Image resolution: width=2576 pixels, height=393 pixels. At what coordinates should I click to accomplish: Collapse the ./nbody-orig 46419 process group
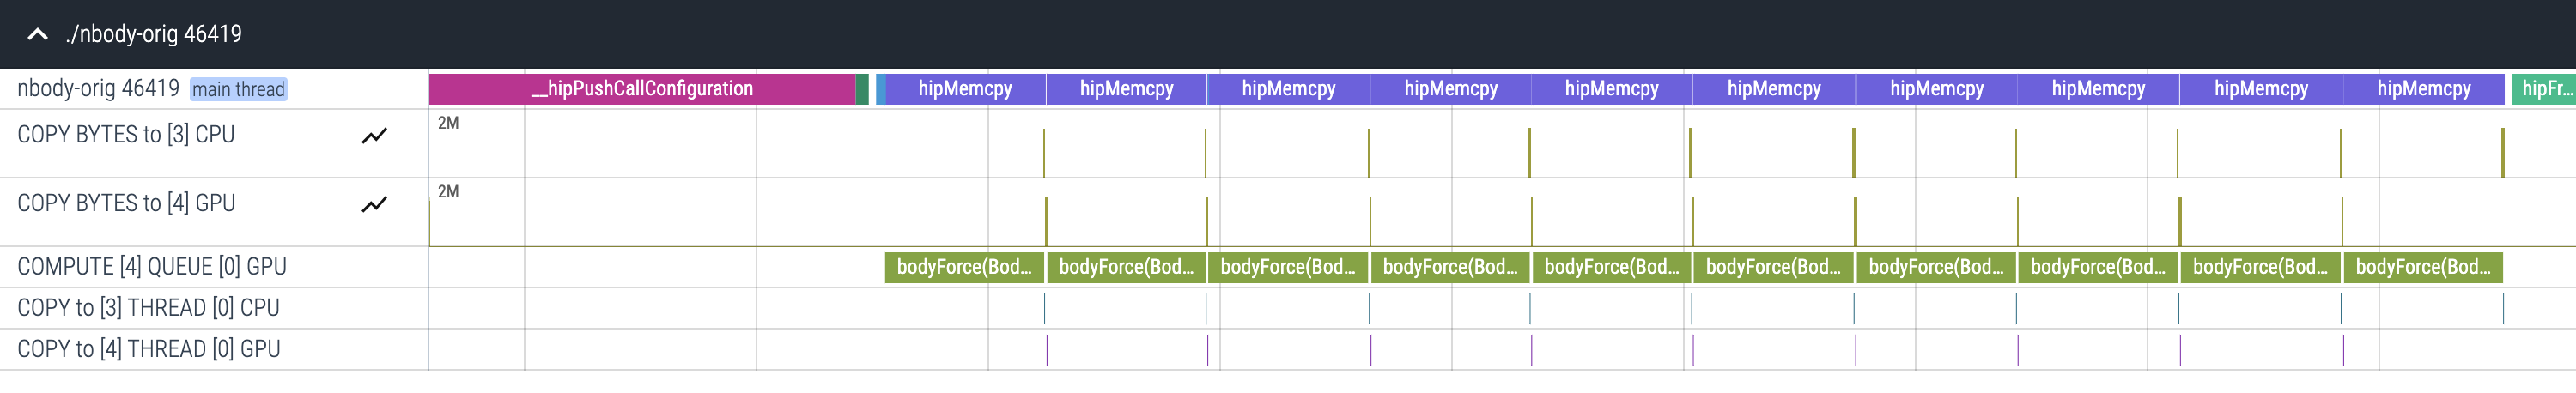coord(37,34)
